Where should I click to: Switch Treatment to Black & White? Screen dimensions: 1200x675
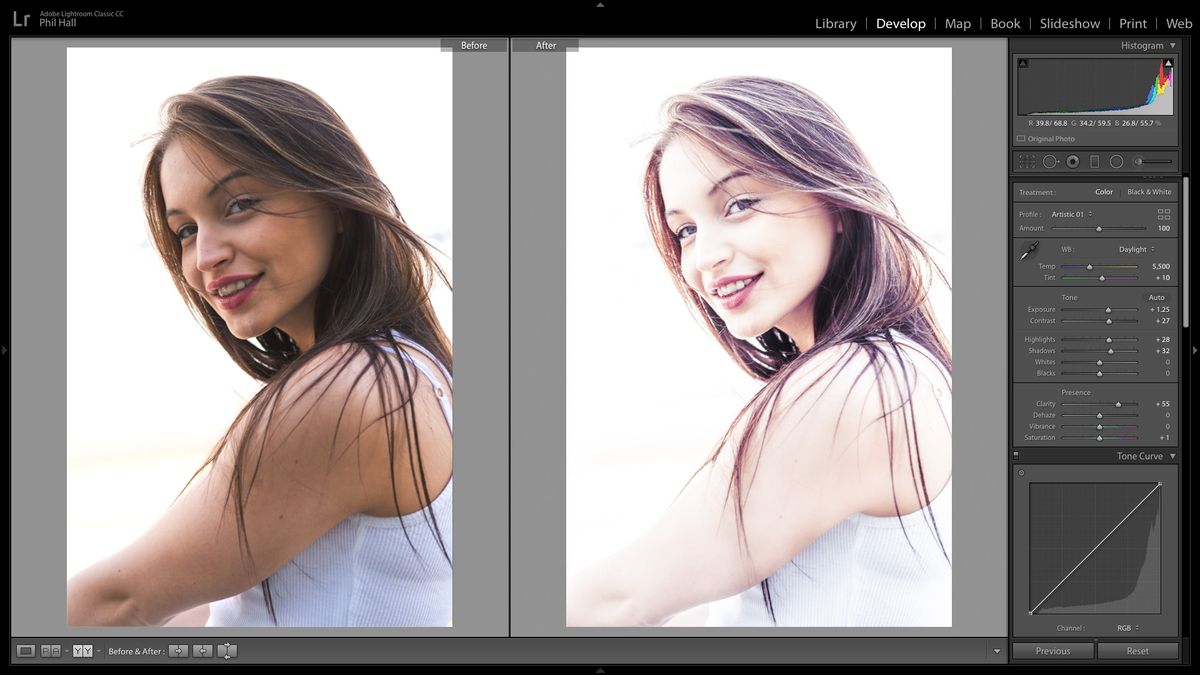[x=1148, y=192]
